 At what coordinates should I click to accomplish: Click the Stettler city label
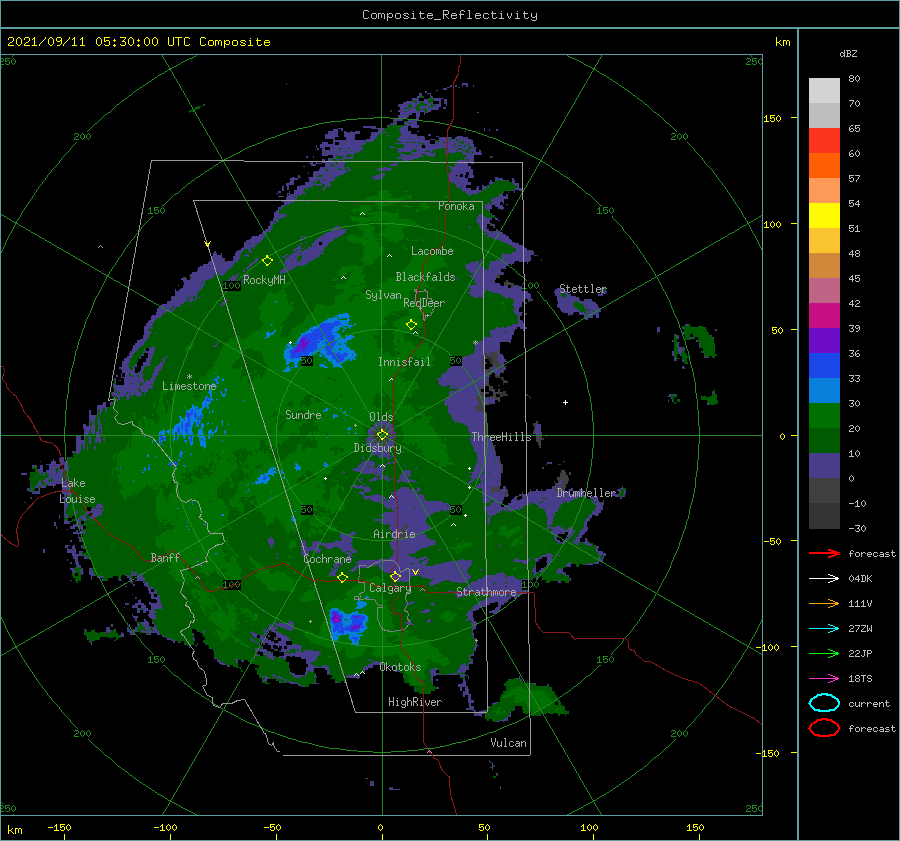(583, 289)
